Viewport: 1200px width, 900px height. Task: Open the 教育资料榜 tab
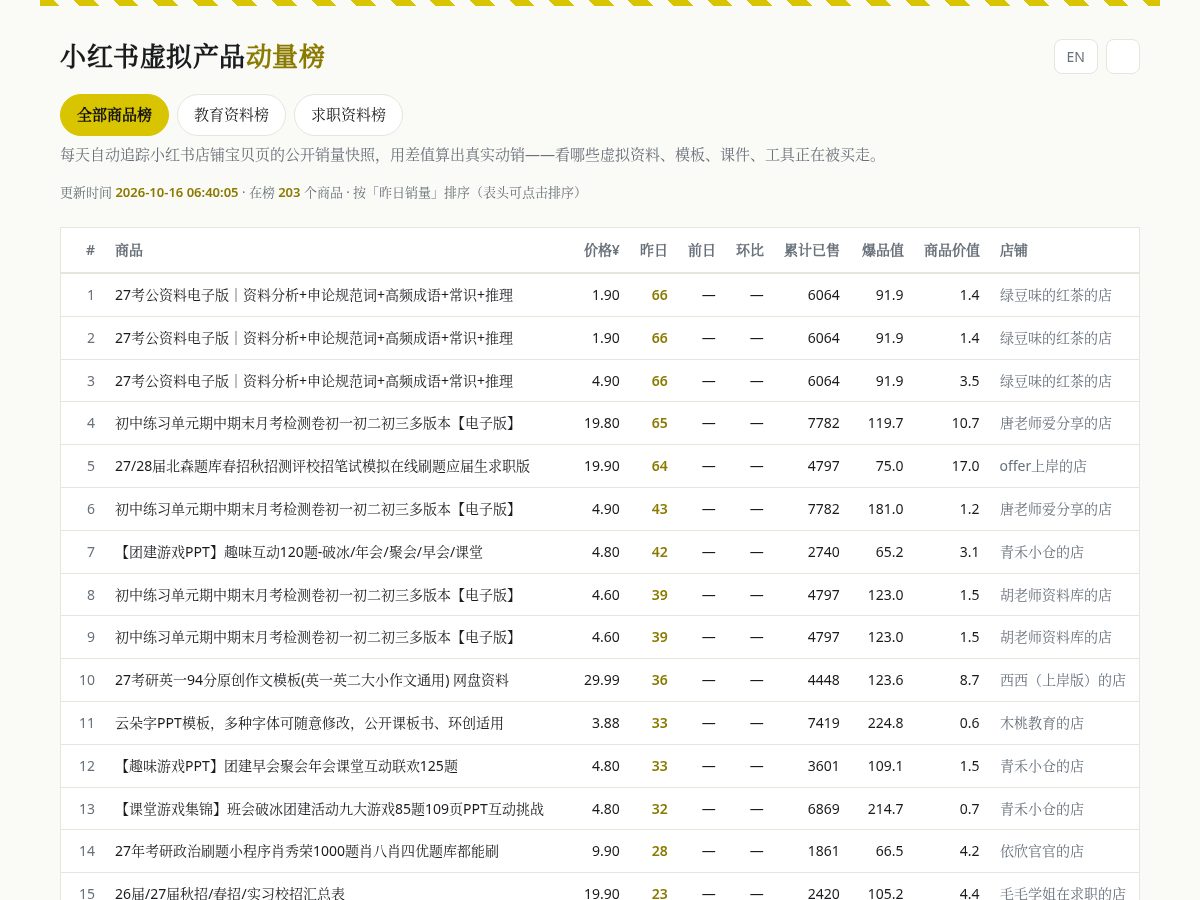(x=231, y=115)
